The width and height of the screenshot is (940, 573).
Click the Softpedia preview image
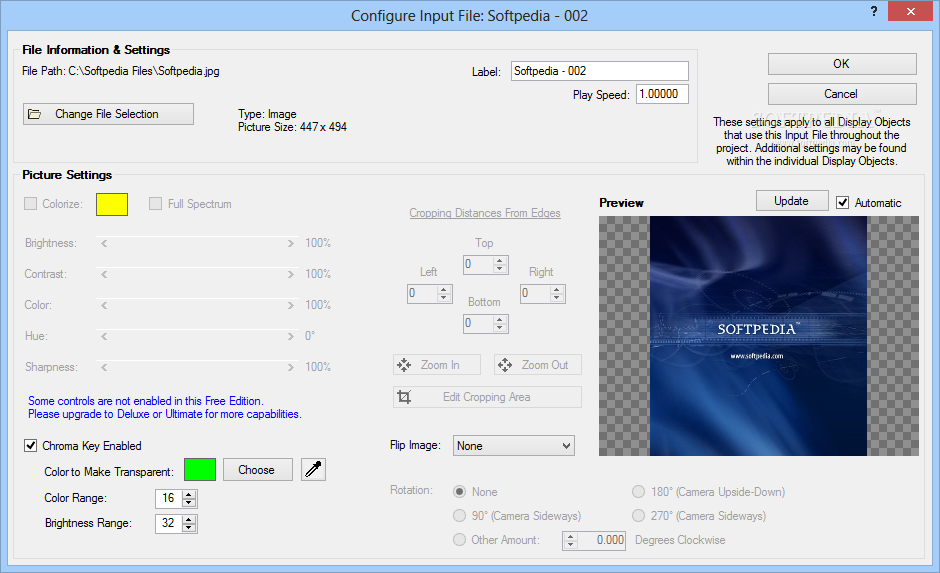[758, 336]
